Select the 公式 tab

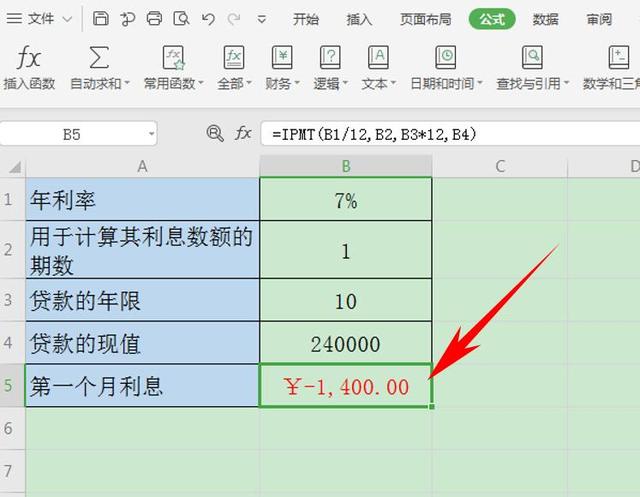(x=492, y=19)
